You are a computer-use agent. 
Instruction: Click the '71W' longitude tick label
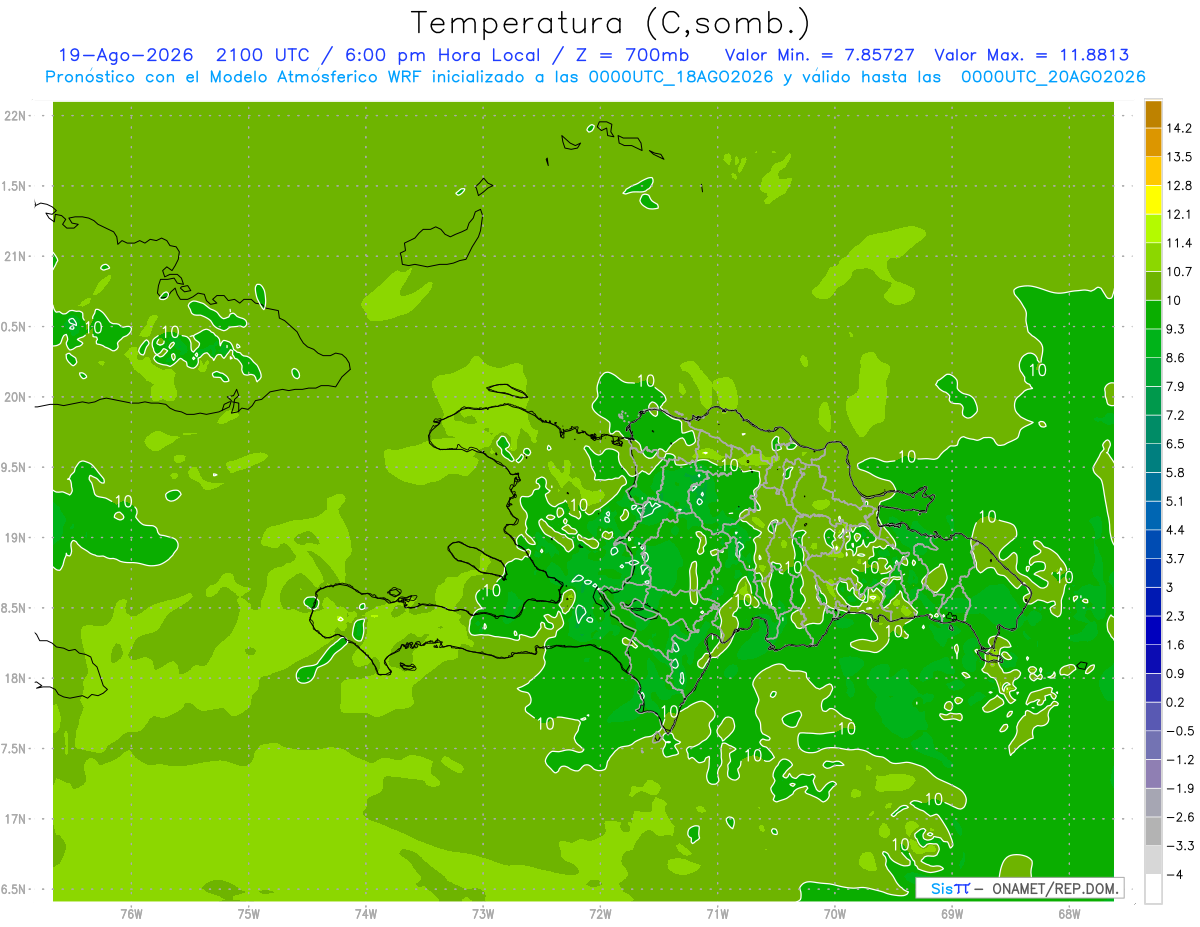(717, 913)
